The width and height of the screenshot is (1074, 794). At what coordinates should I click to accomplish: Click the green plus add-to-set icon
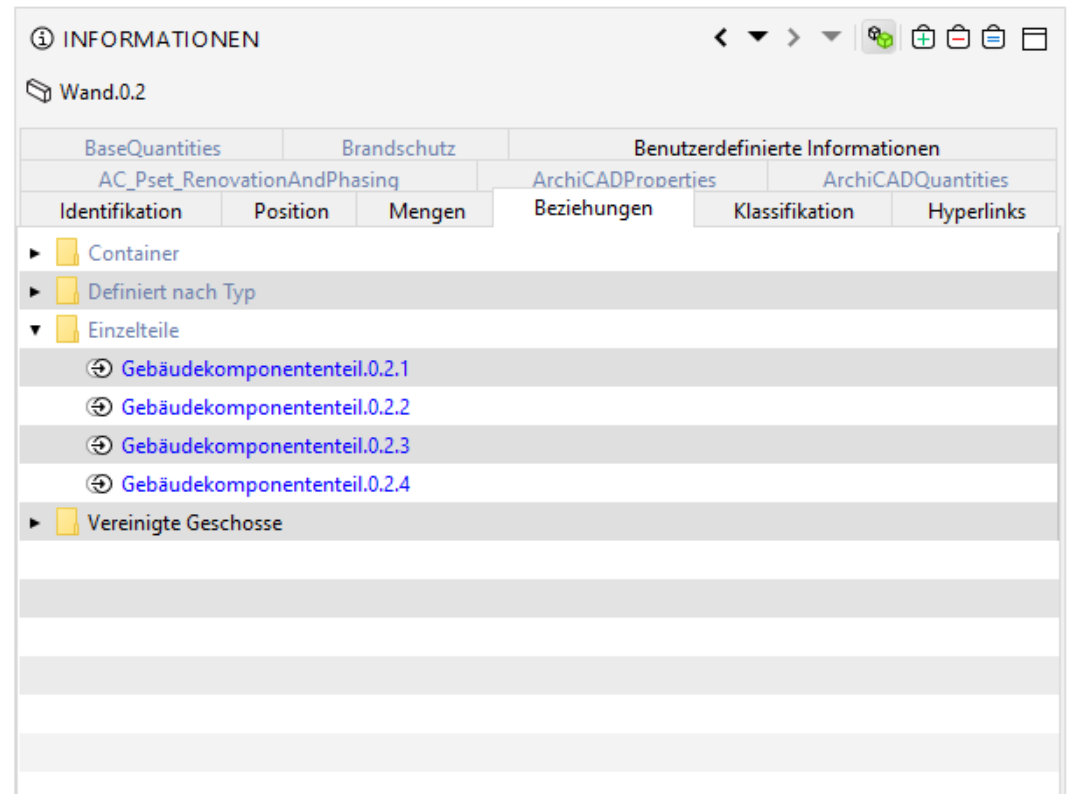[923, 37]
